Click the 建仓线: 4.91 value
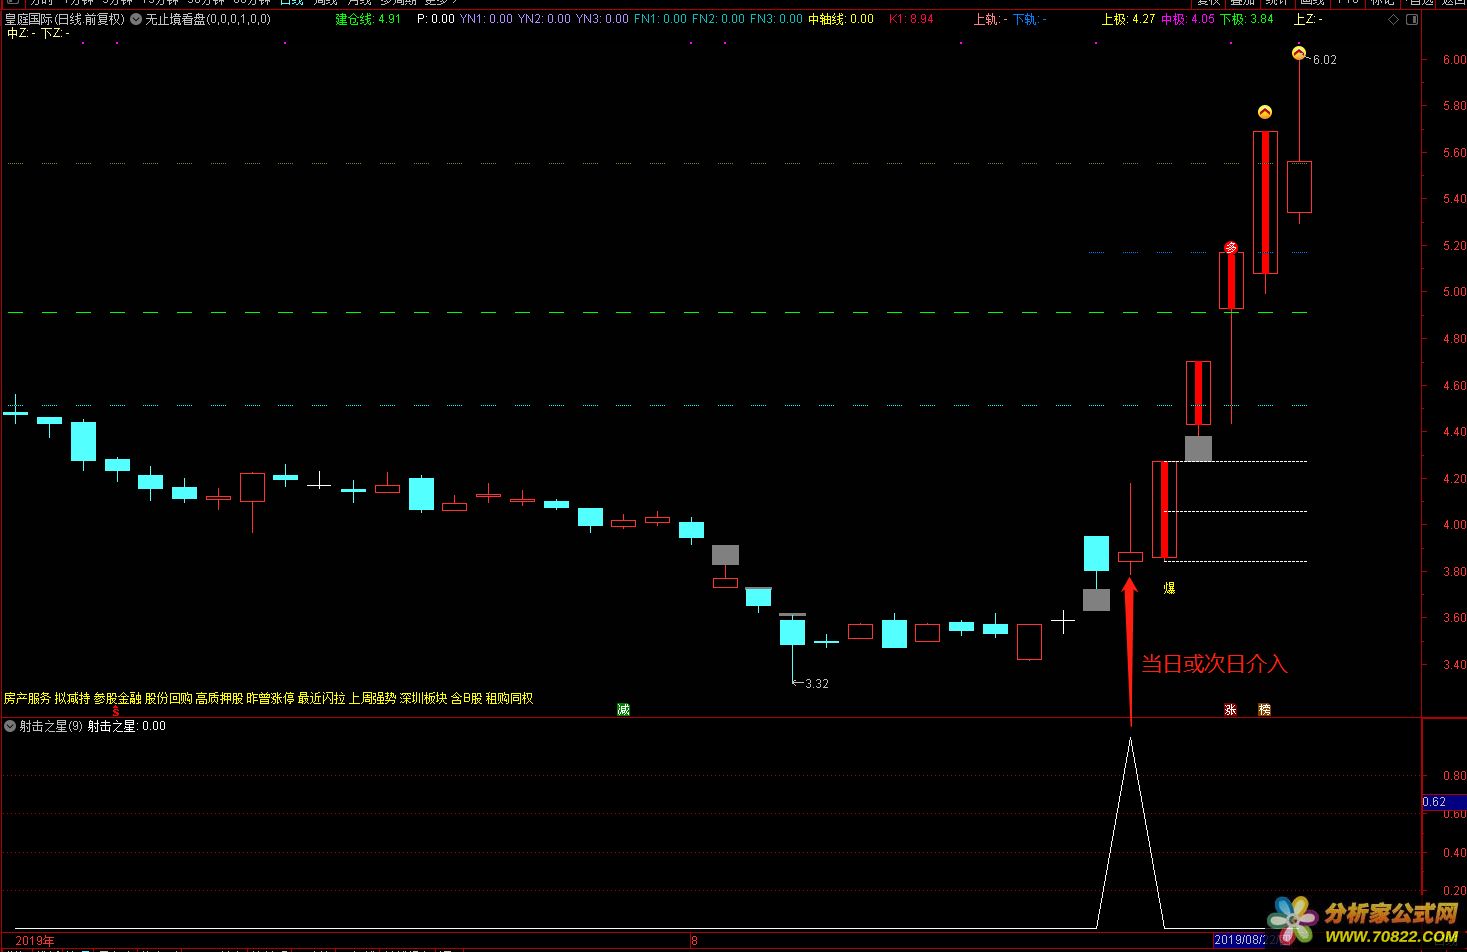 pyautogui.click(x=368, y=19)
